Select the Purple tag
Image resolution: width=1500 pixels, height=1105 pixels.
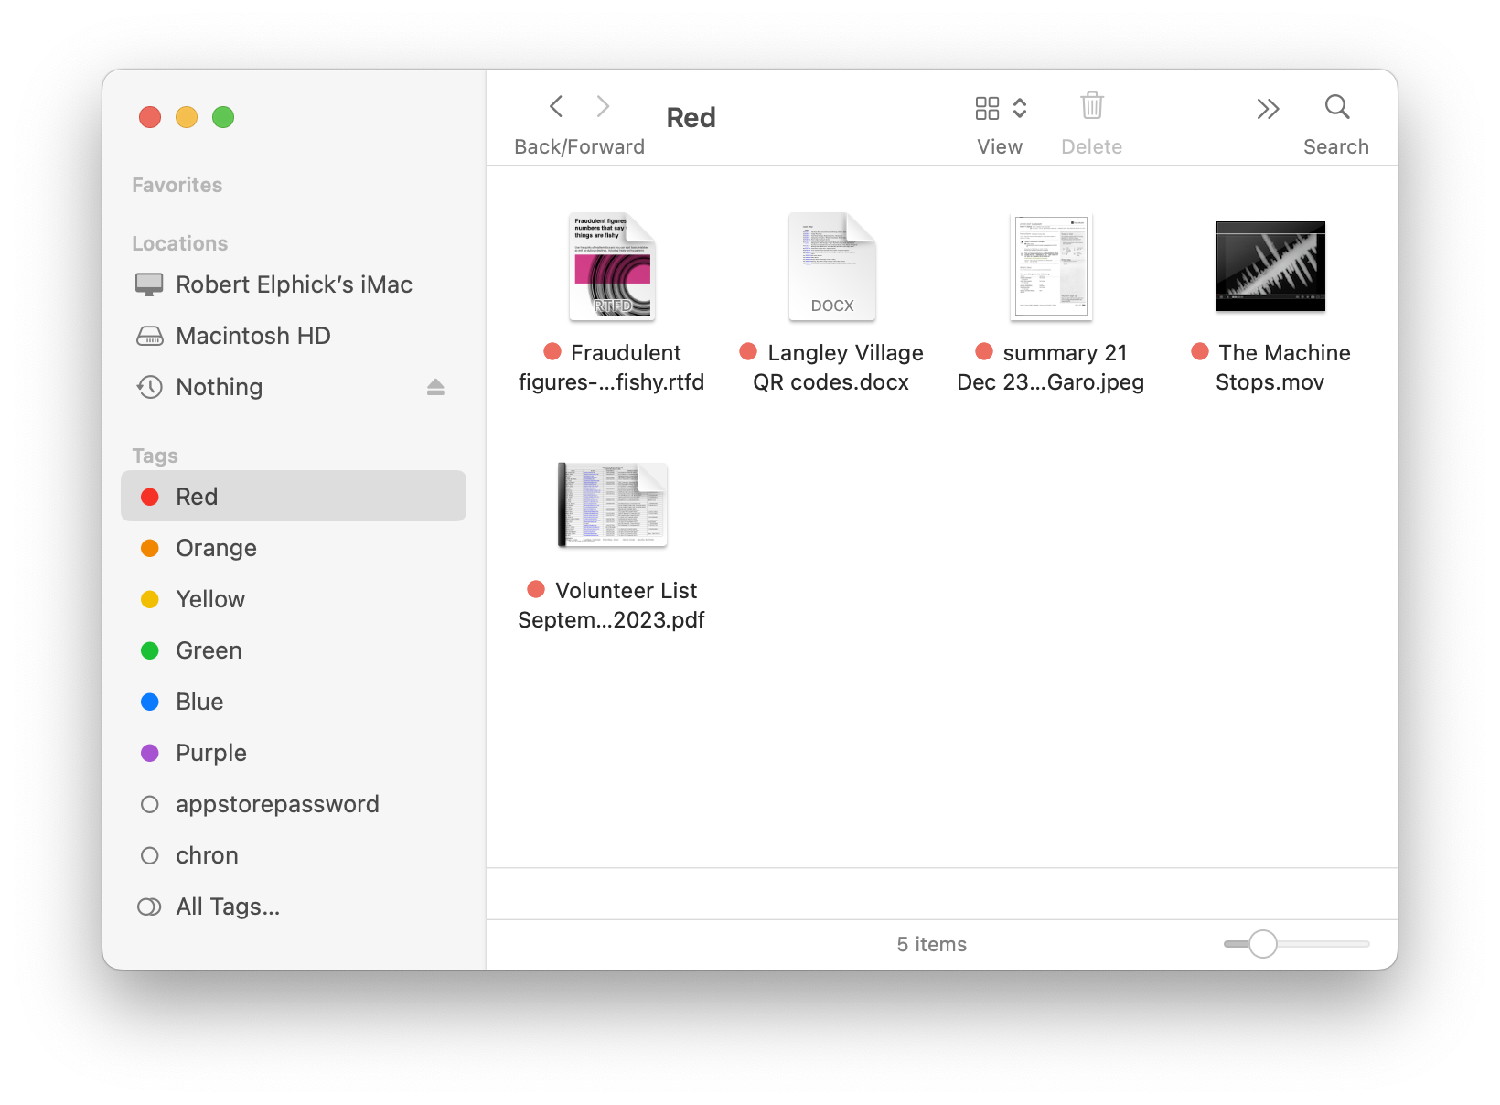[x=293, y=753]
